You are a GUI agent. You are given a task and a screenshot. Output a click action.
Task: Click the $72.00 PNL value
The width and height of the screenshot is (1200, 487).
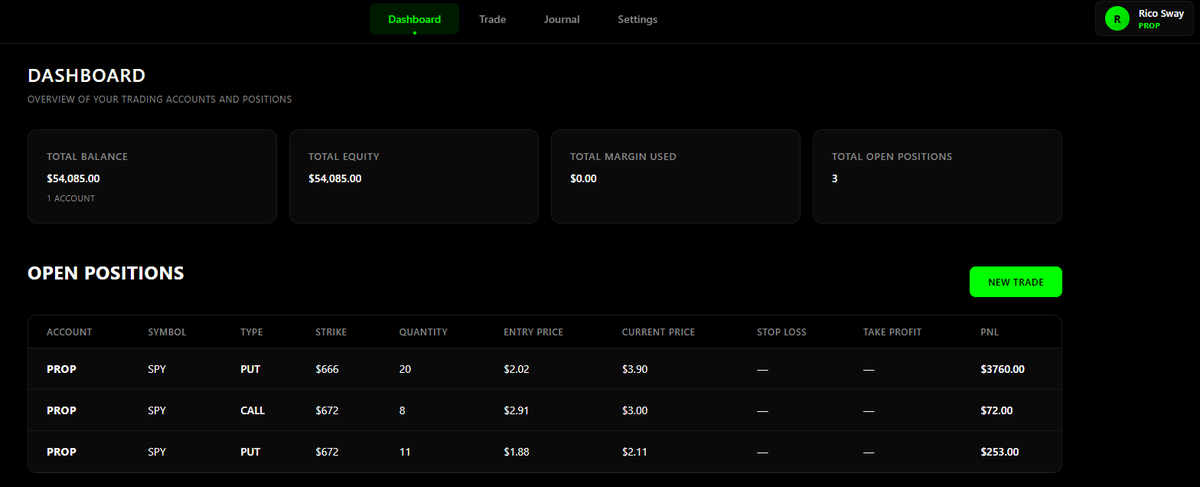point(997,410)
